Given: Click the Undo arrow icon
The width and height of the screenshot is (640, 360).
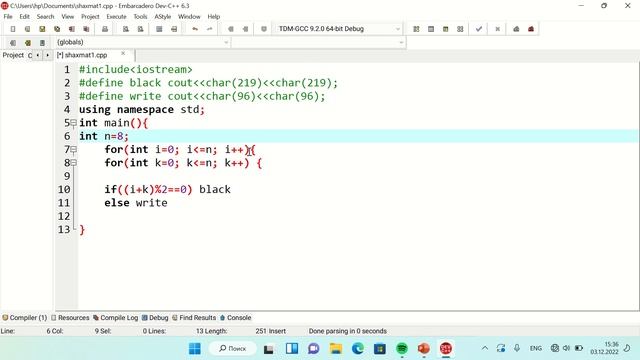Looking at the screenshot, I should [195, 29].
